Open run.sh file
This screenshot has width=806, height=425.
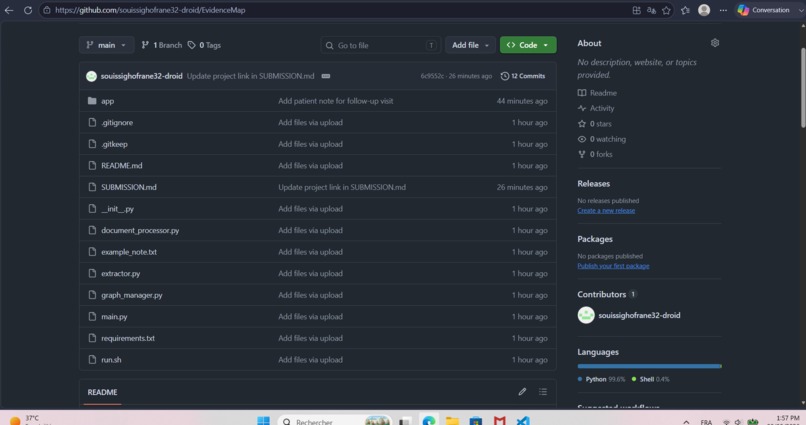click(x=111, y=360)
